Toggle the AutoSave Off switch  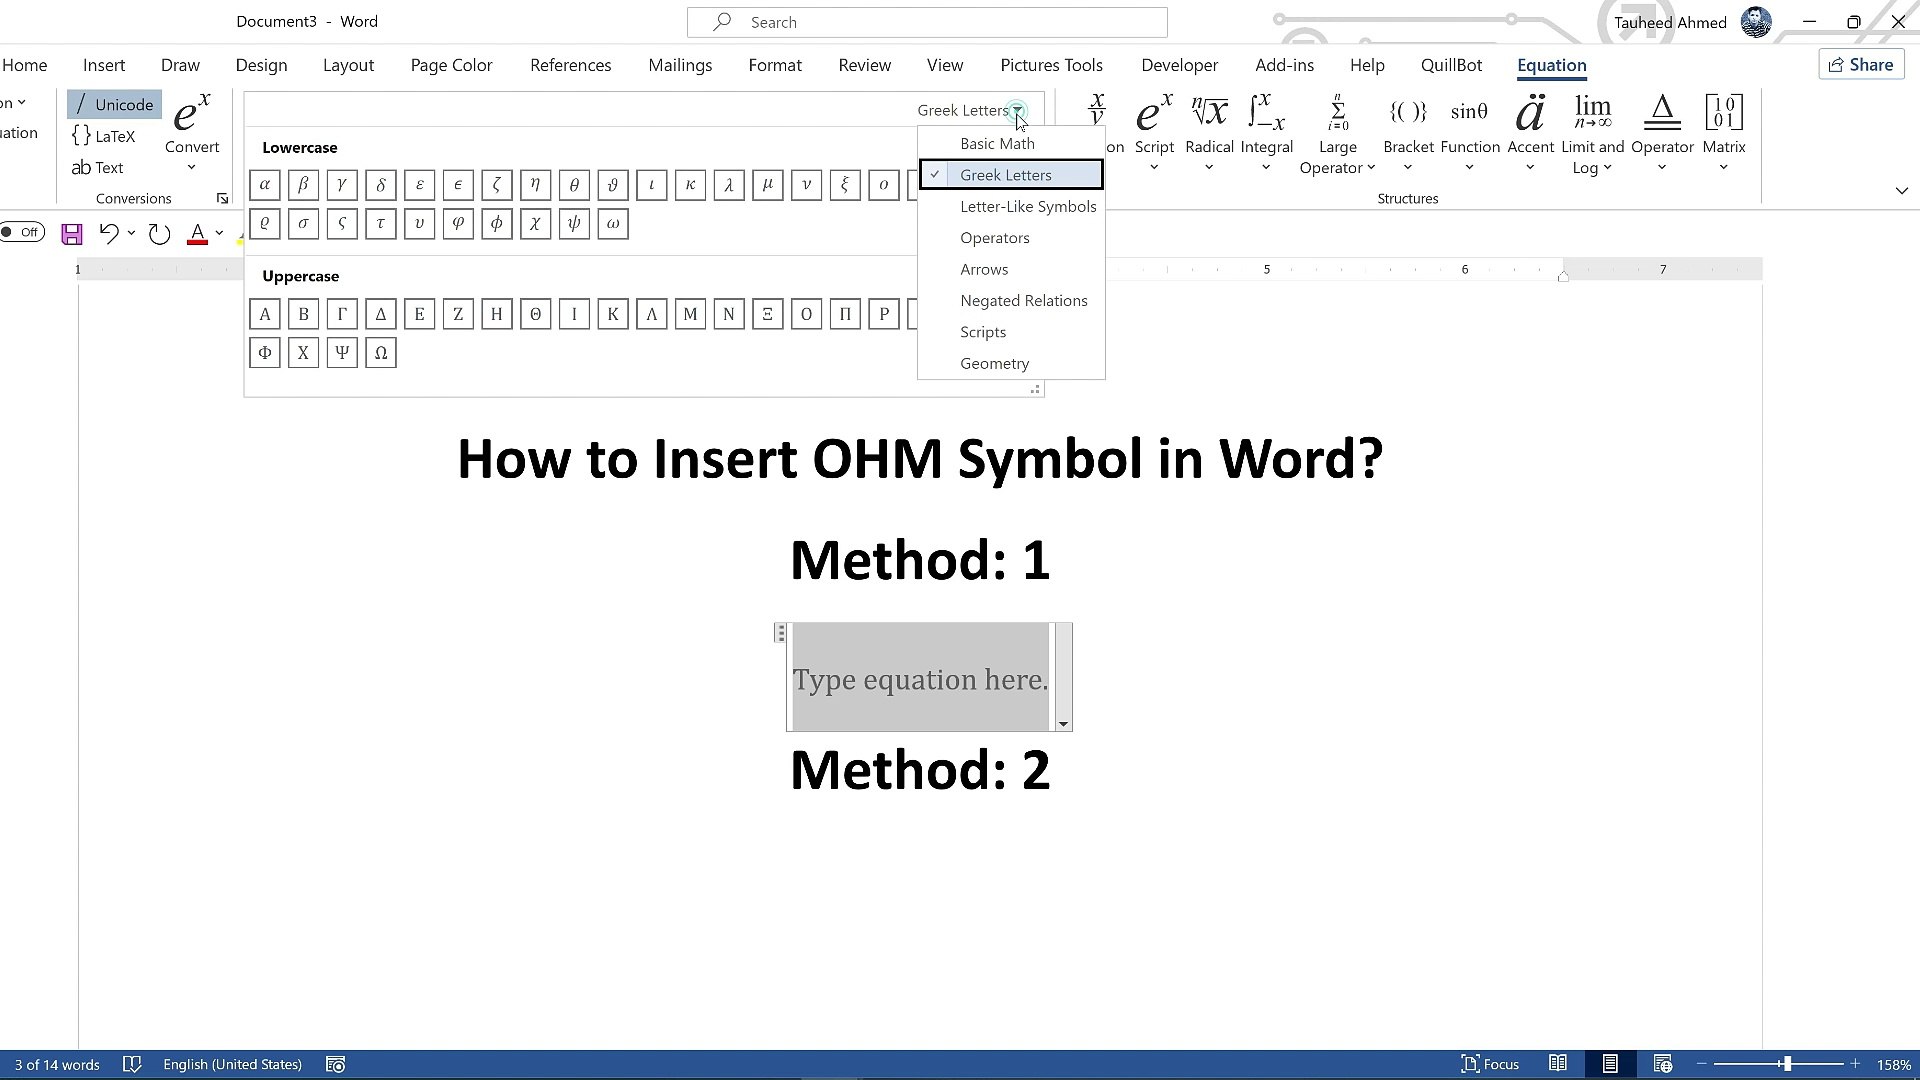tap(22, 232)
